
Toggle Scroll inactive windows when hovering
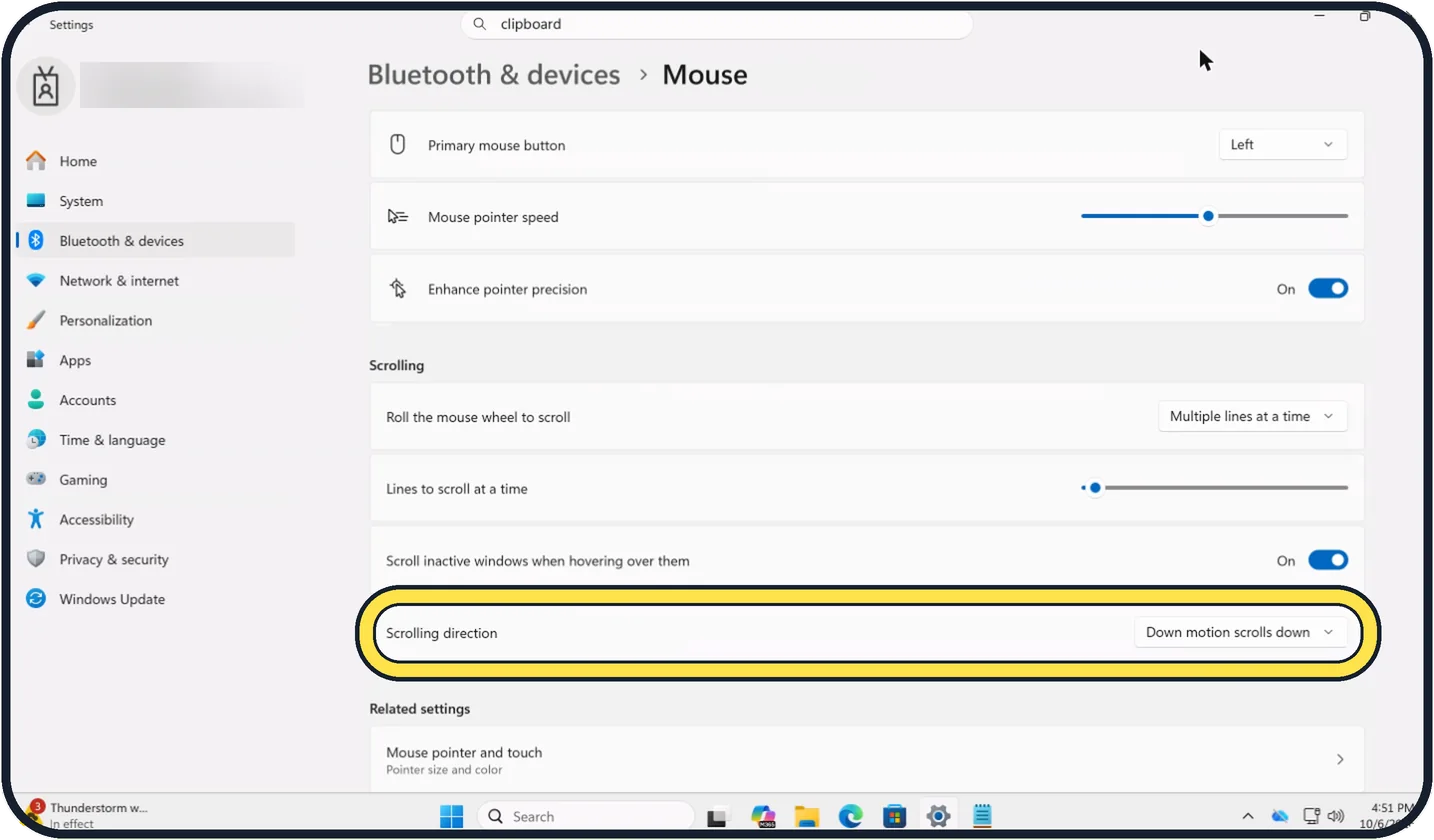[x=1328, y=561]
